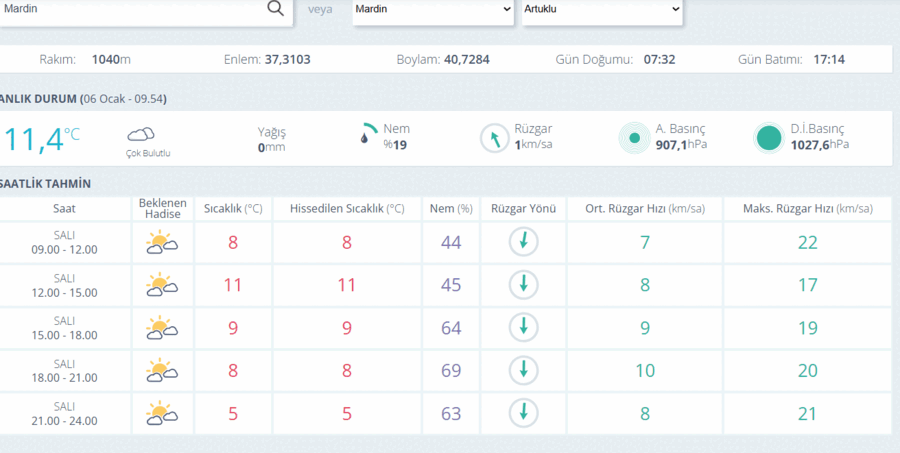Click average wind speed value 7

(x=645, y=242)
